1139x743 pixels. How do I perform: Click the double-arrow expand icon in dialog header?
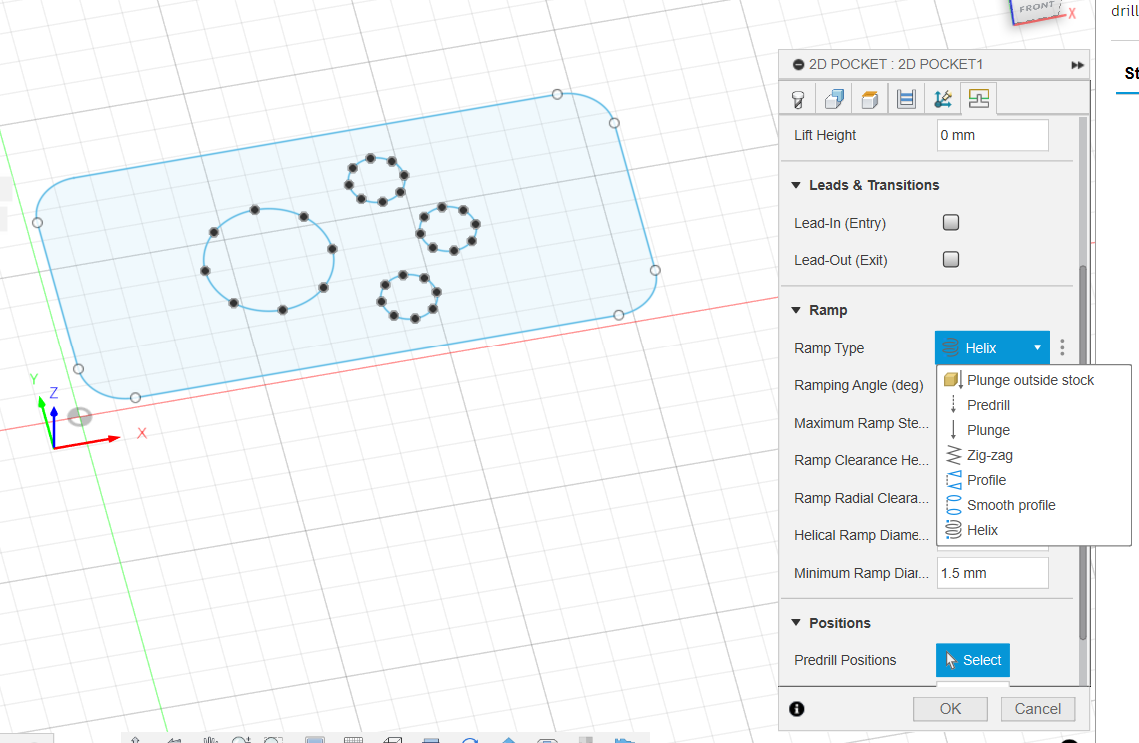tap(1077, 65)
